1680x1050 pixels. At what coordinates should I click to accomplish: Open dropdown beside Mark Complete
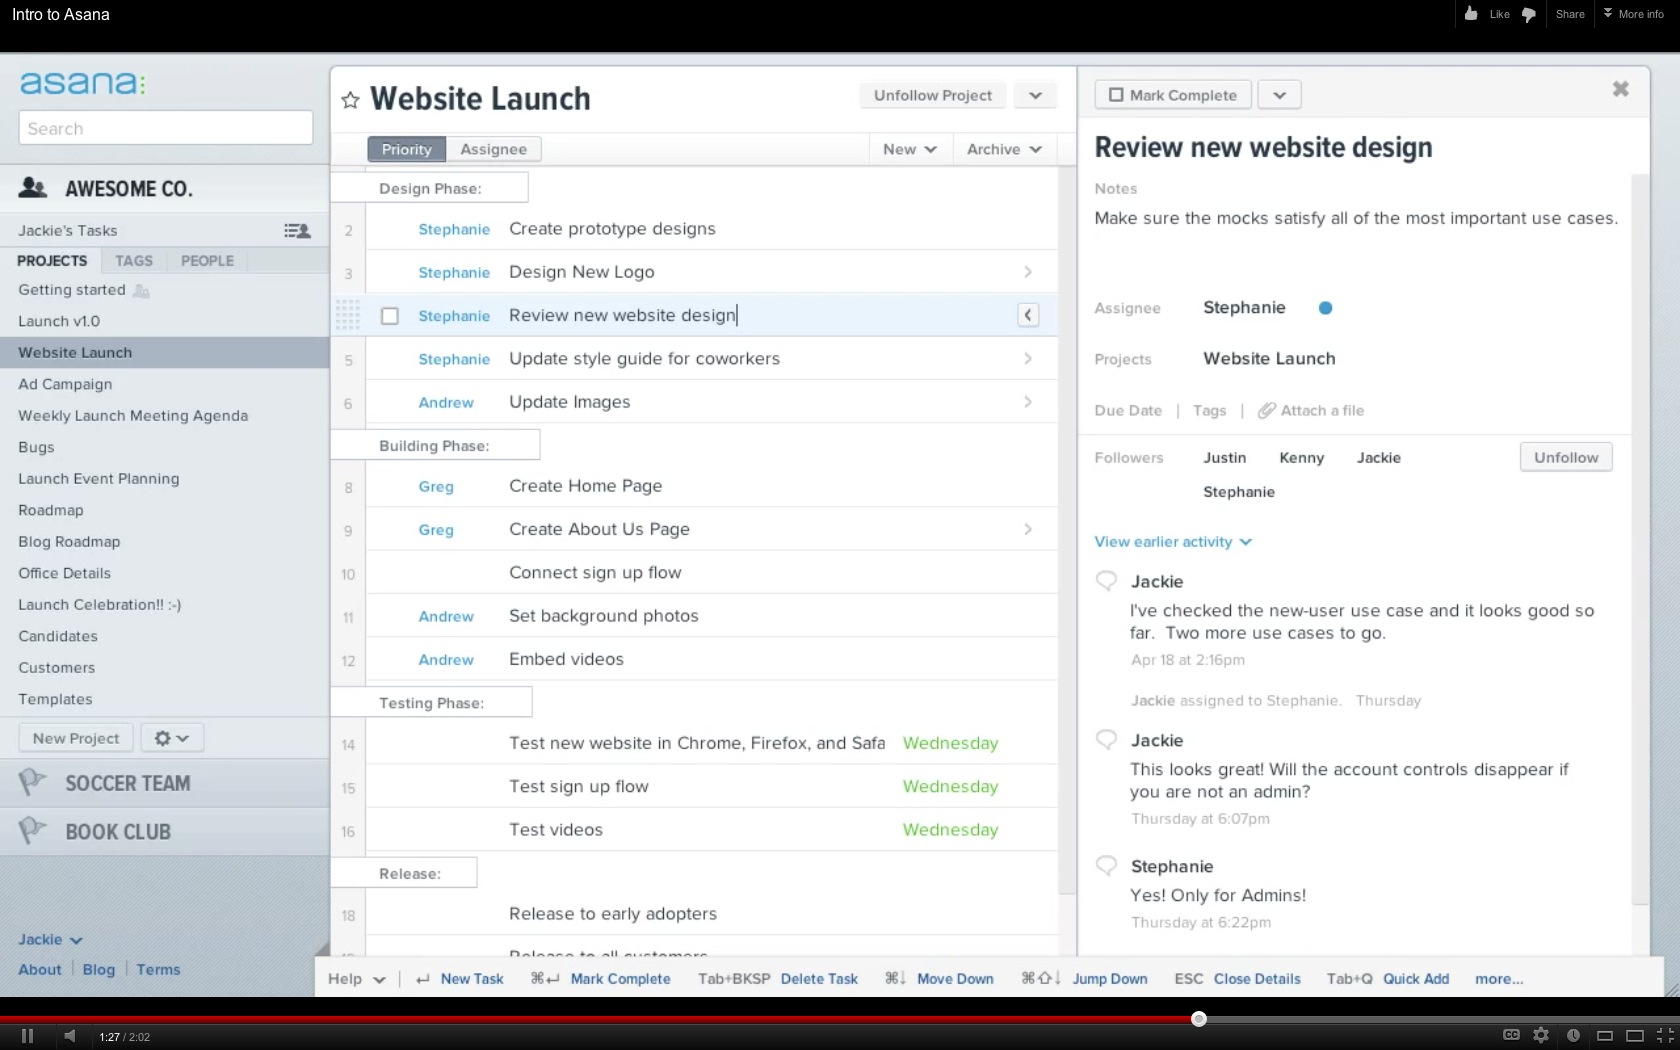[x=1279, y=95]
